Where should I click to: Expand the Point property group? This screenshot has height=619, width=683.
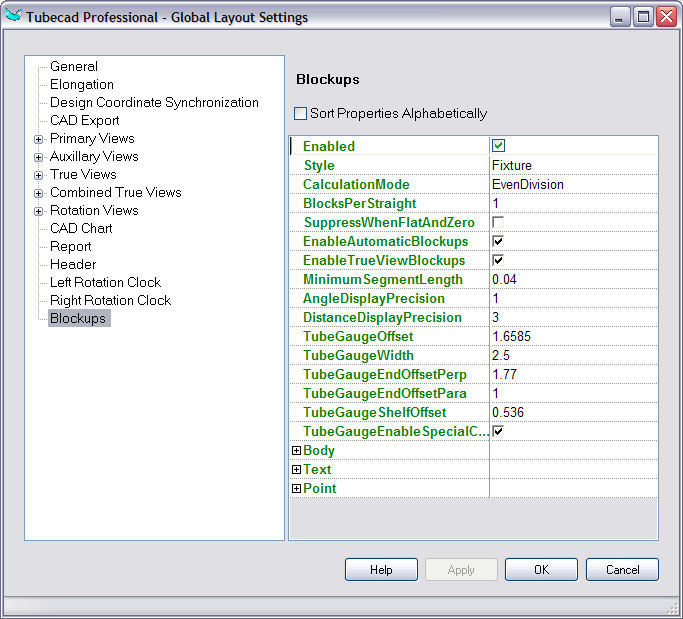tap(296, 489)
